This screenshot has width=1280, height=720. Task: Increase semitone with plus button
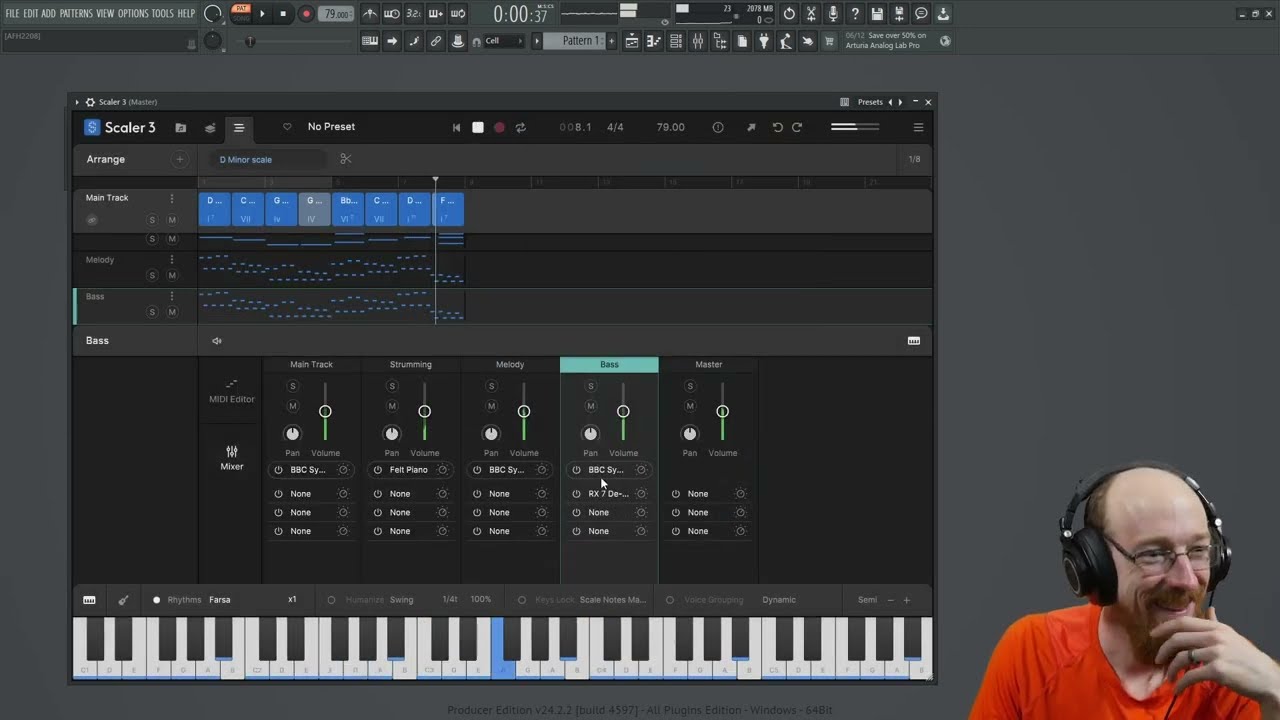click(x=907, y=600)
